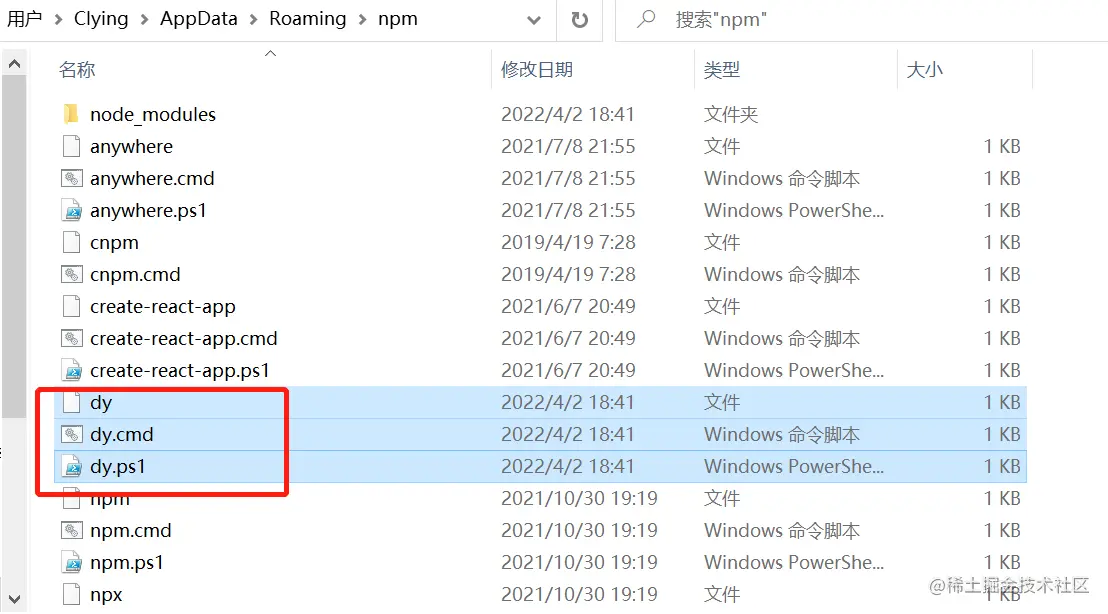Click the node_modules folder icon
Screen dimensions: 1108x614
[71, 114]
